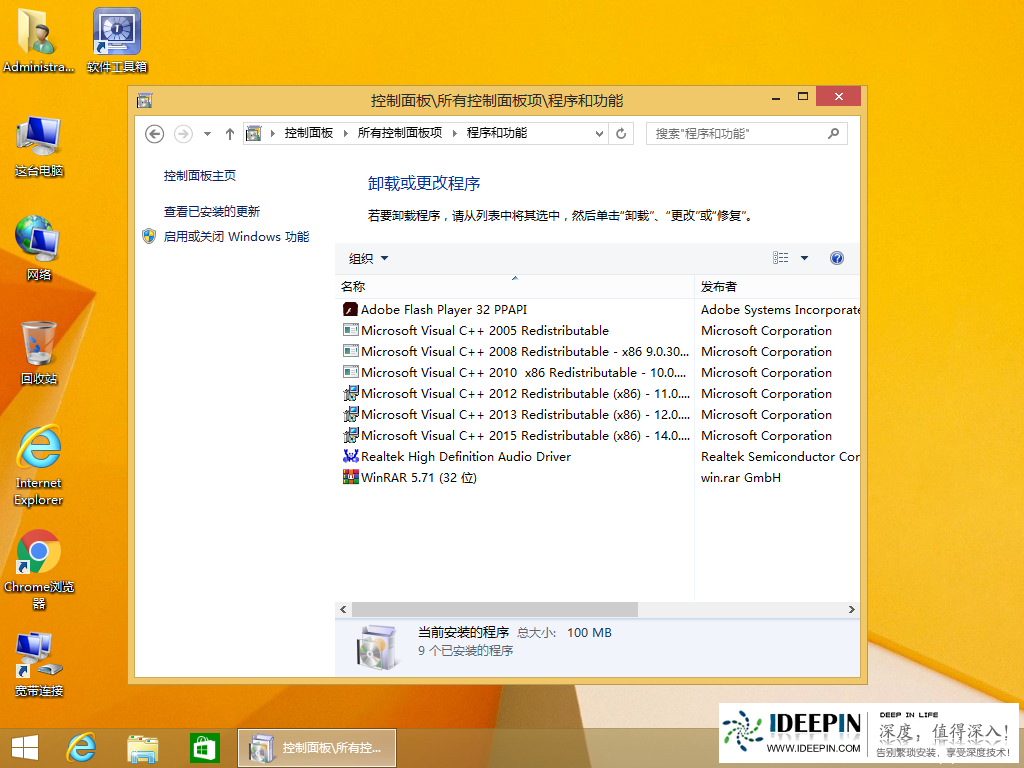Select the 回收站 recycle bin icon

point(39,353)
